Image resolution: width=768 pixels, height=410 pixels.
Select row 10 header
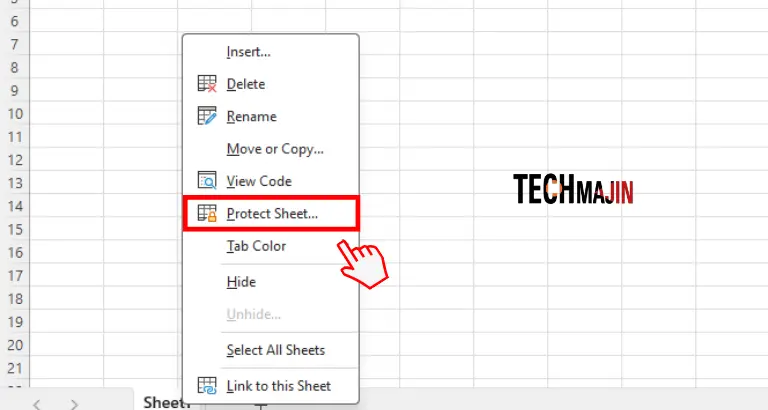pyautogui.click(x=15, y=114)
